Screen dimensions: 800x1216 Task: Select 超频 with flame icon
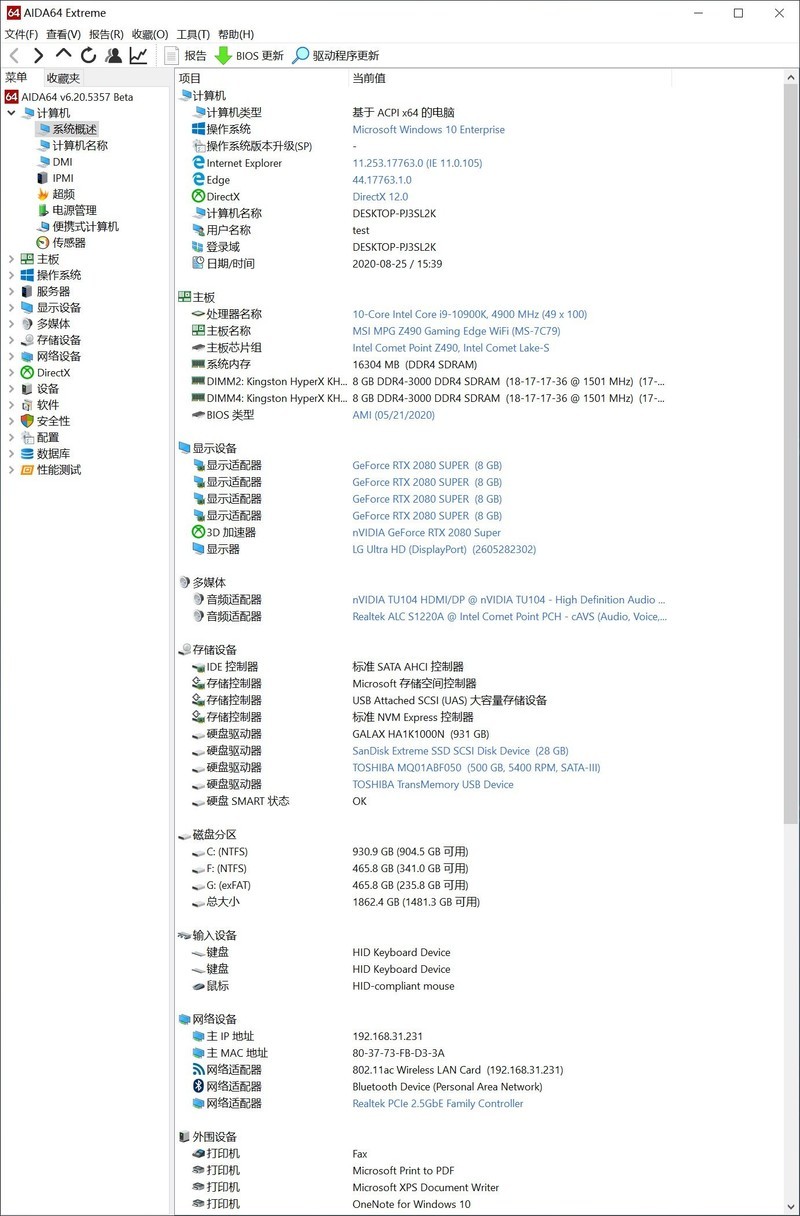pyautogui.click(x=63, y=194)
